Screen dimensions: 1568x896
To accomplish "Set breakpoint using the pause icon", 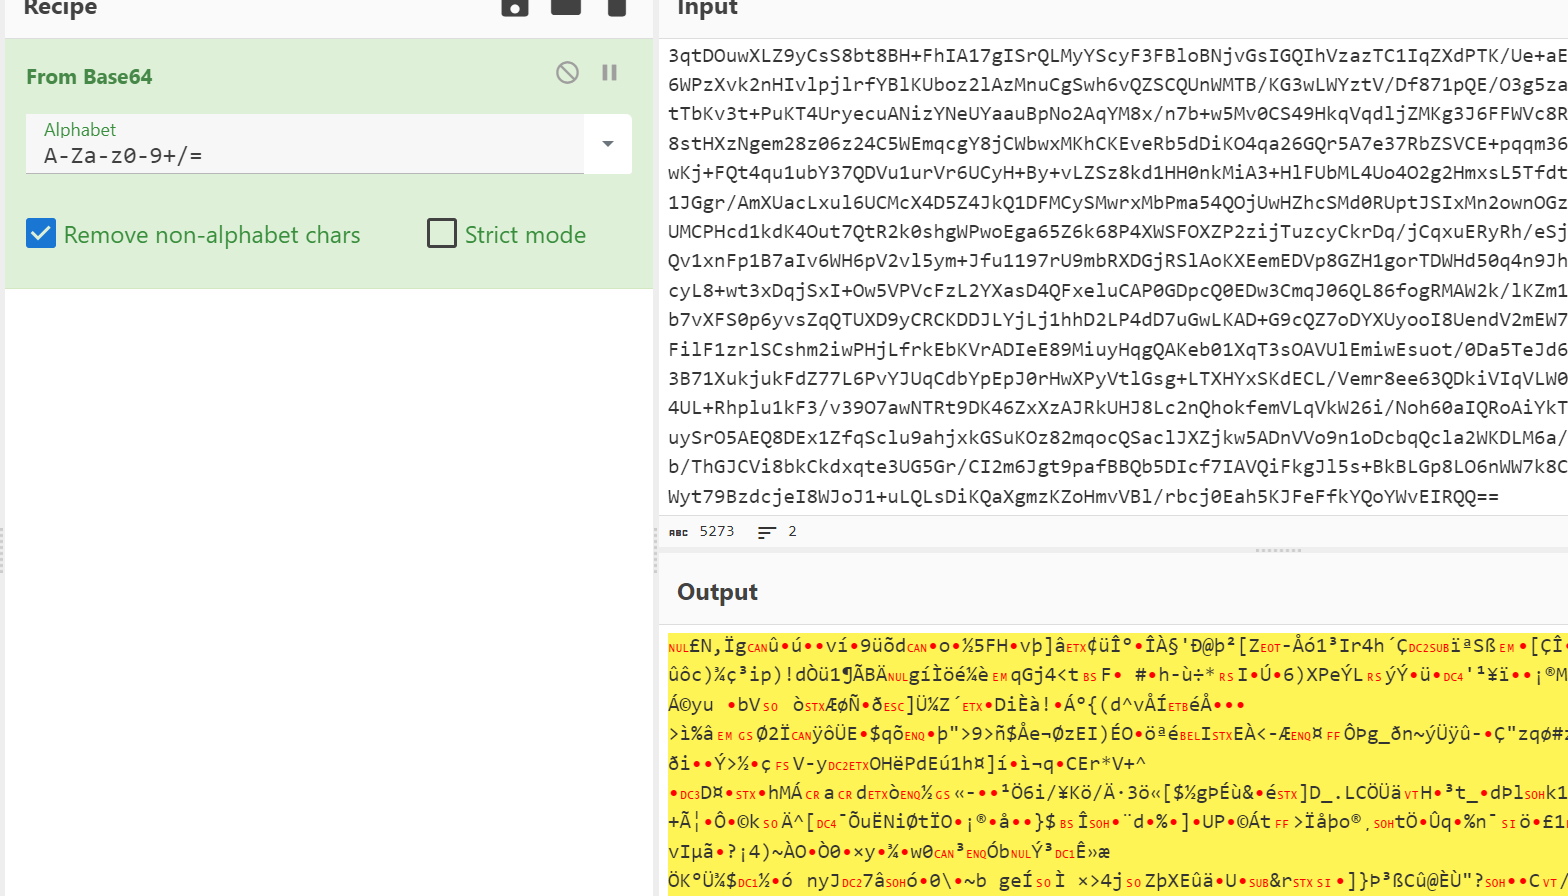I will pos(609,73).
